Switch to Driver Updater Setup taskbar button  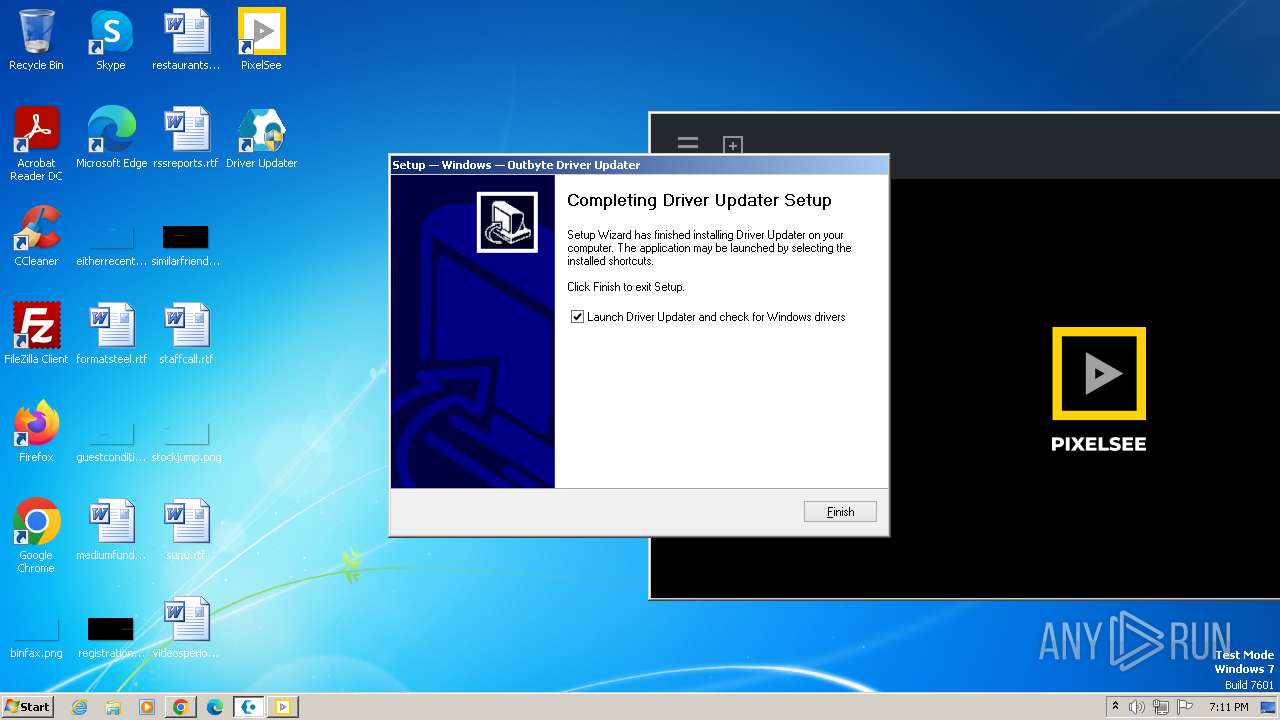(249, 707)
